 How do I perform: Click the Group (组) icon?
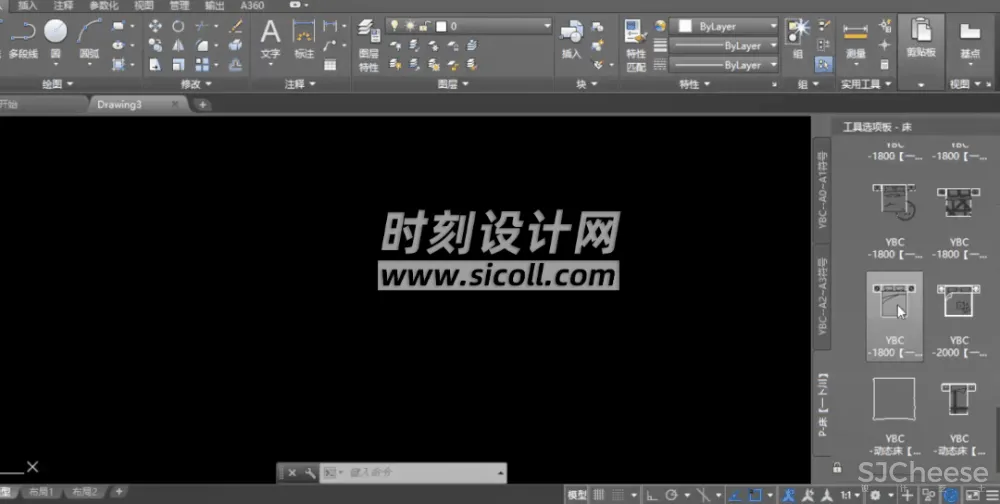[x=798, y=34]
